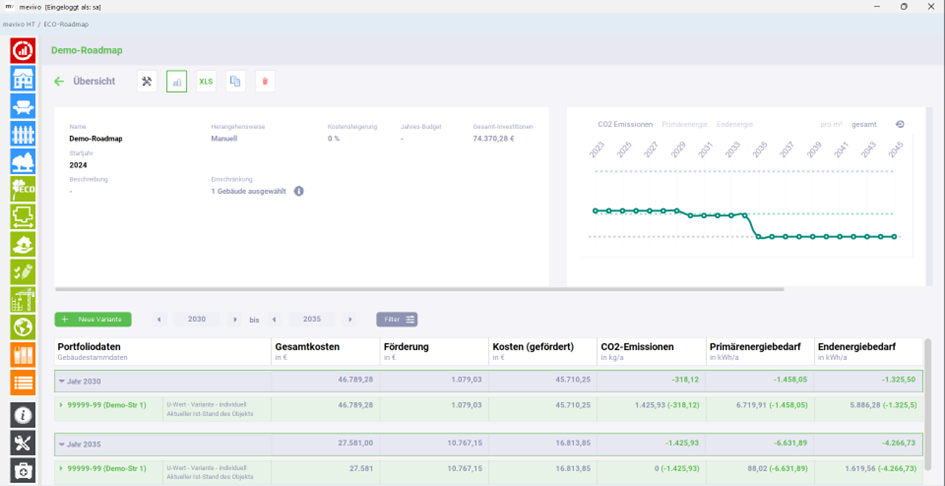Open the ECO cloverleaf module
This screenshot has width=945, height=486.
point(23,189)
